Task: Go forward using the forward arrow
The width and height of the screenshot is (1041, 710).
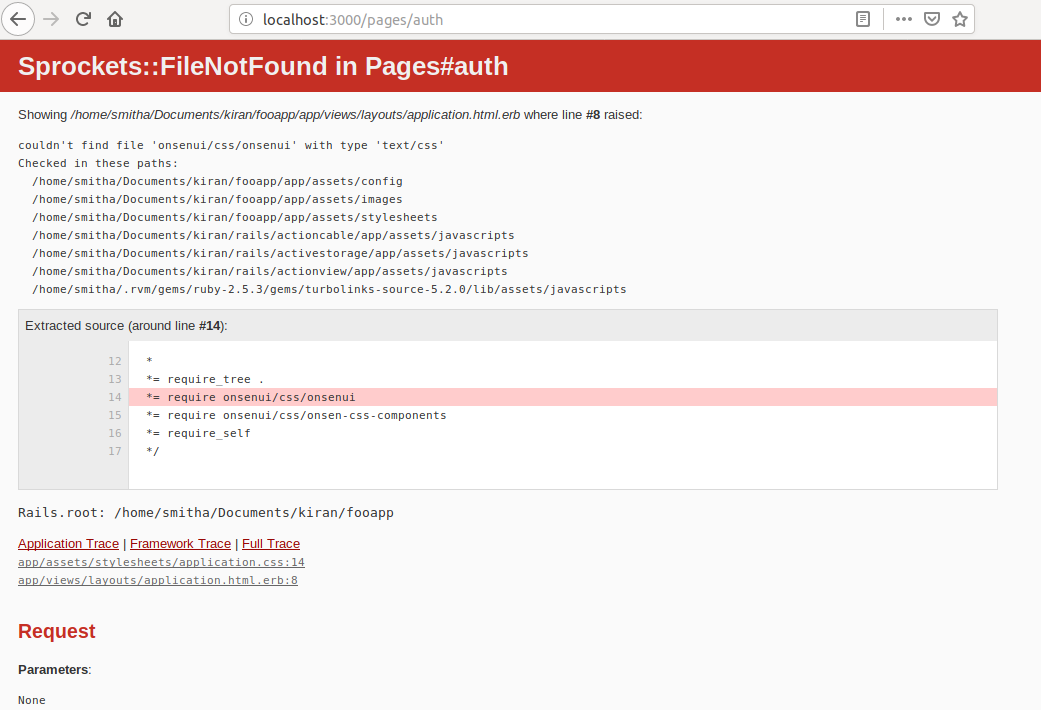Action: point(50,18)
